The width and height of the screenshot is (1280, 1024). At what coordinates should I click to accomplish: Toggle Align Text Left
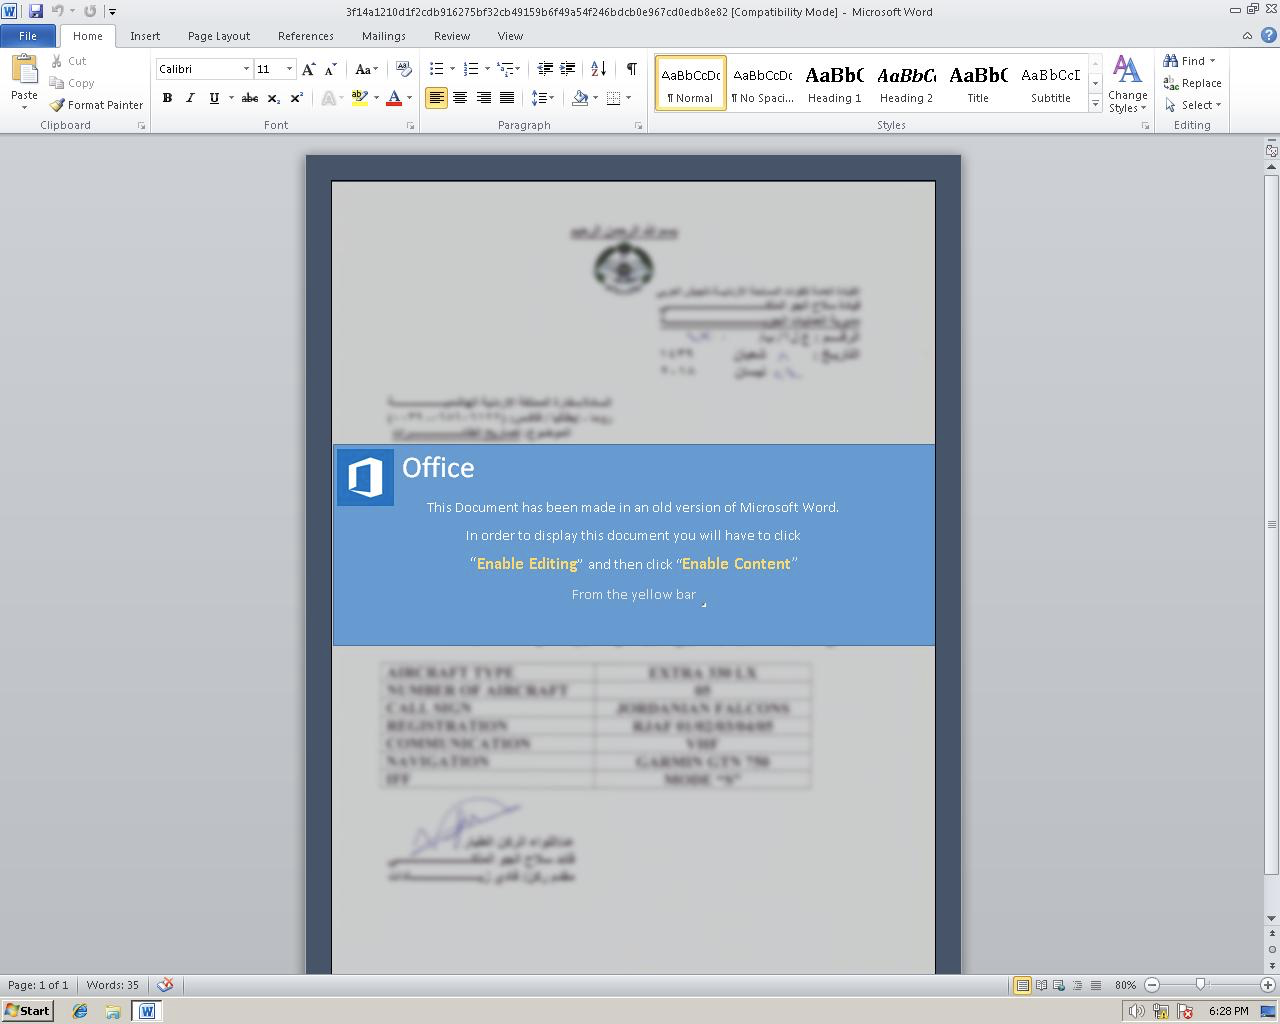point(436,98)
